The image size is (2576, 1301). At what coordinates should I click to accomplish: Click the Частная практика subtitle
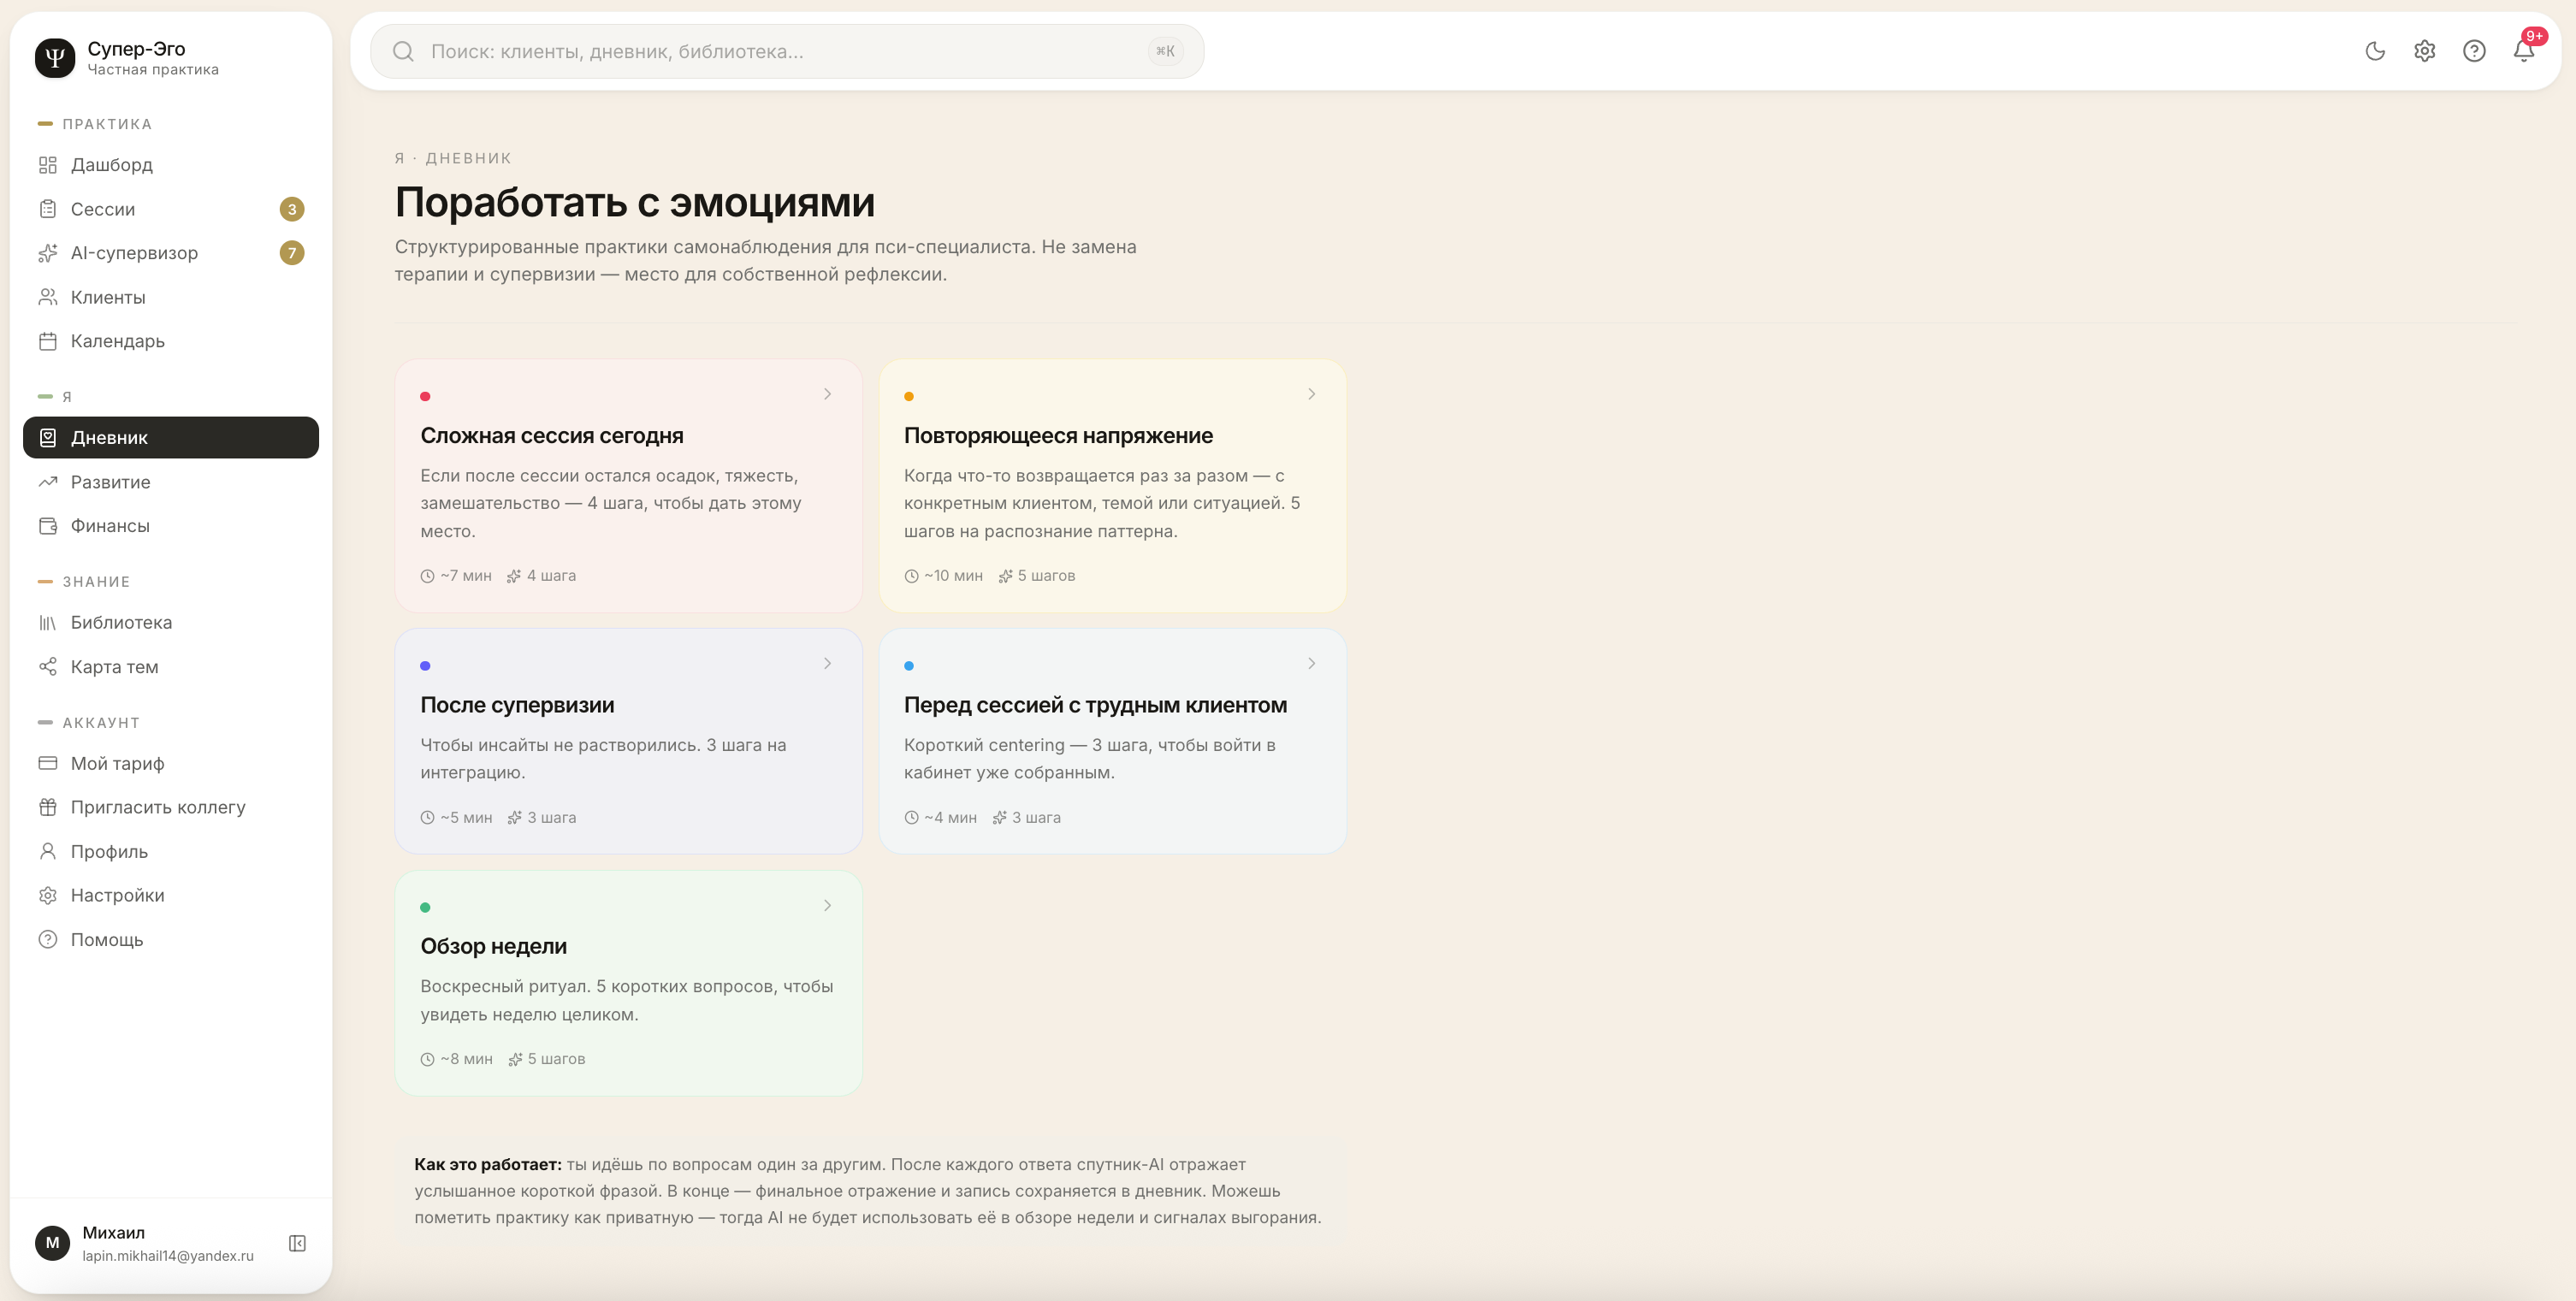point(153,70)
